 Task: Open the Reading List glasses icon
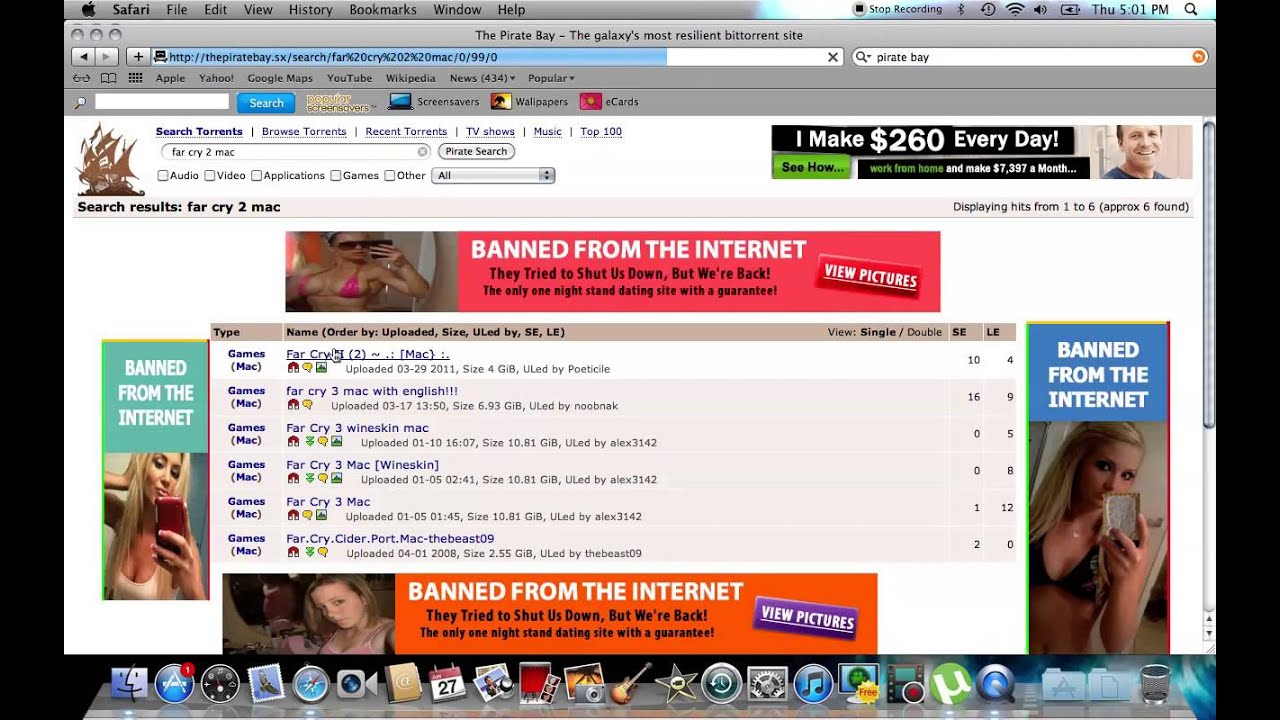(82, 78)
